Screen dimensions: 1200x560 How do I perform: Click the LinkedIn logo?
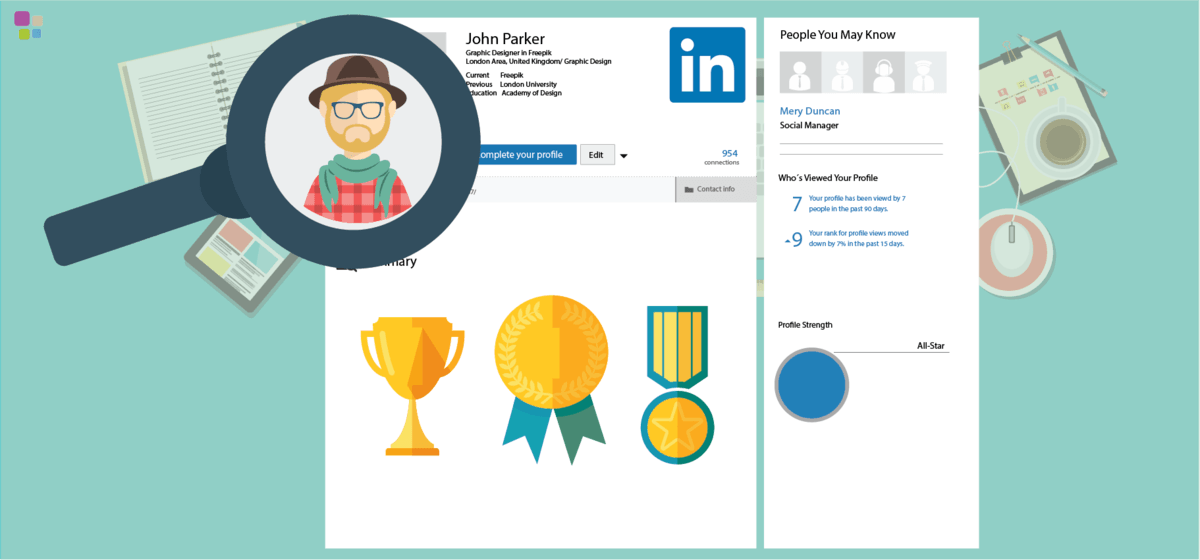coord(707,65)
